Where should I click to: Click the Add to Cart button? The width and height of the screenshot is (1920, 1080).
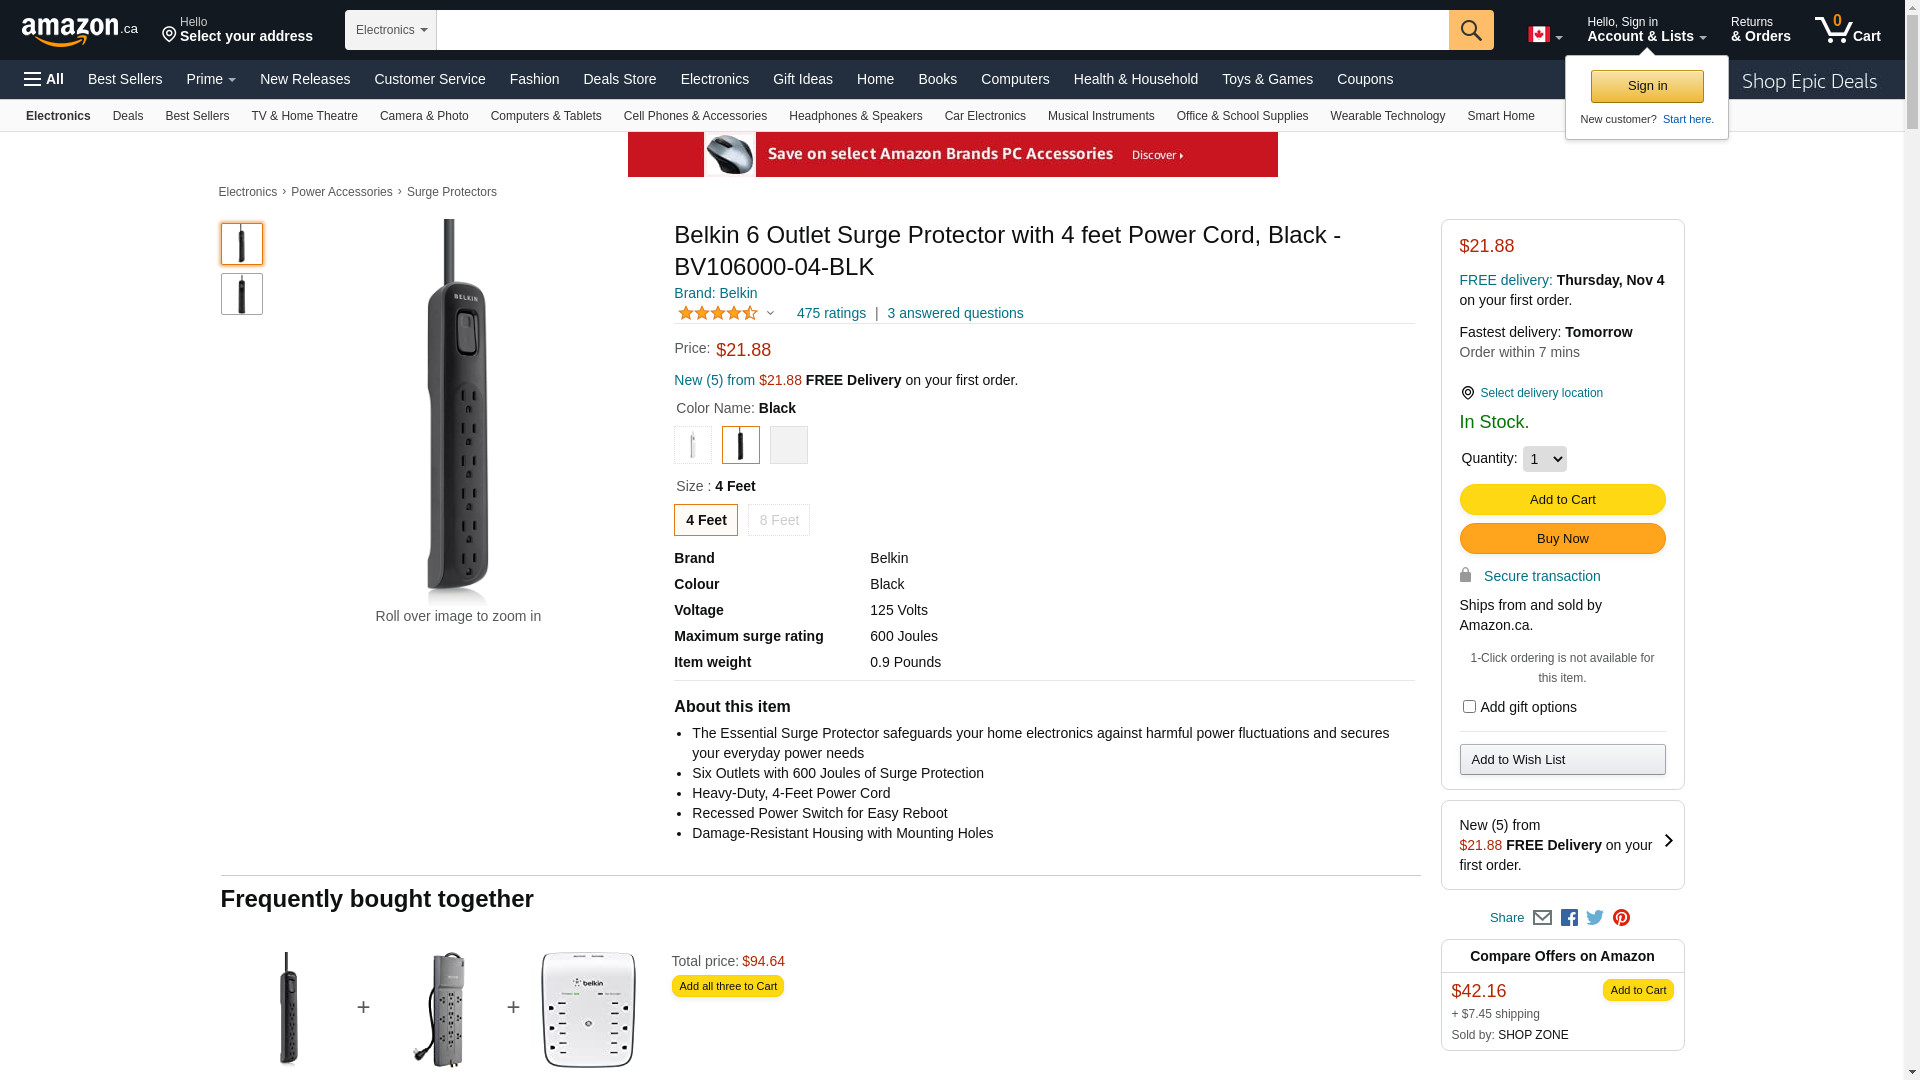pyautogui.click(x=1562, y=499)
